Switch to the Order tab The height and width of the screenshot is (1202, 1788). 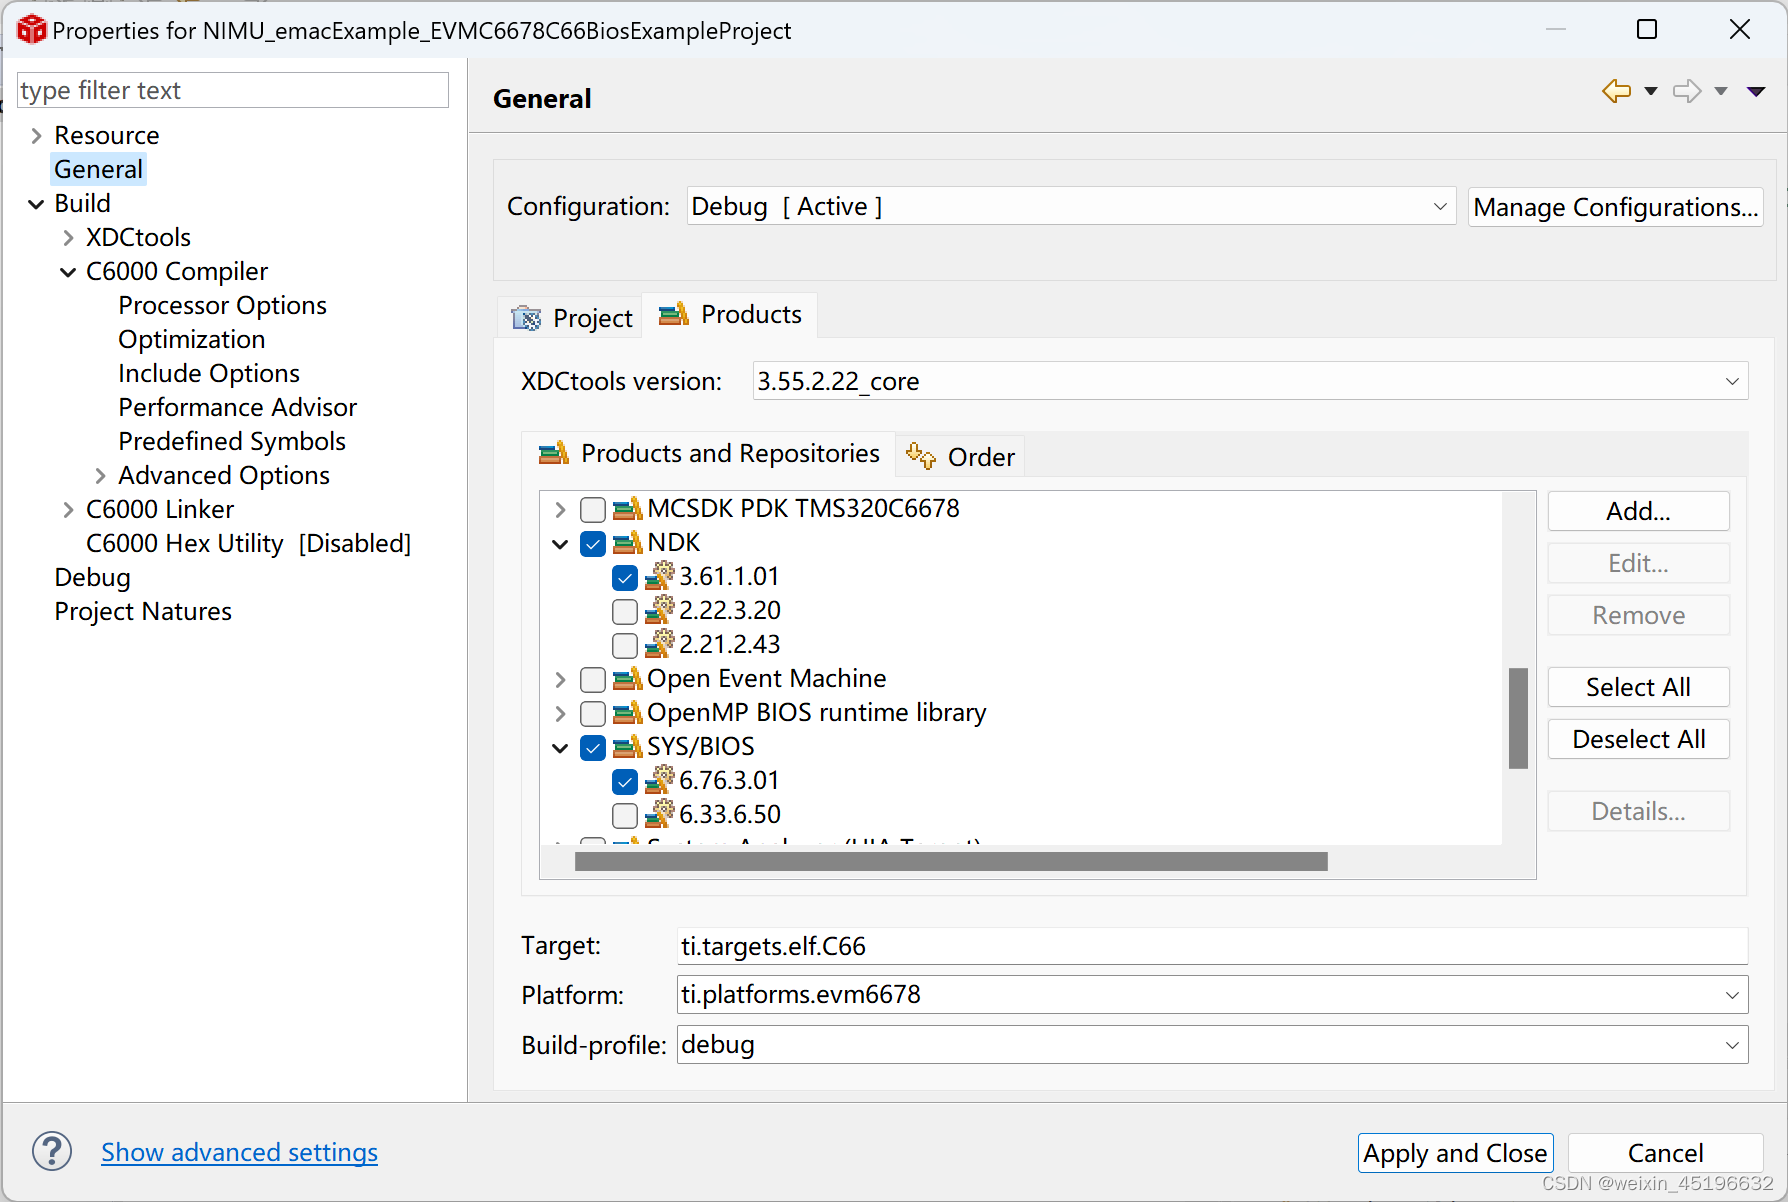(x=960, y=457)
